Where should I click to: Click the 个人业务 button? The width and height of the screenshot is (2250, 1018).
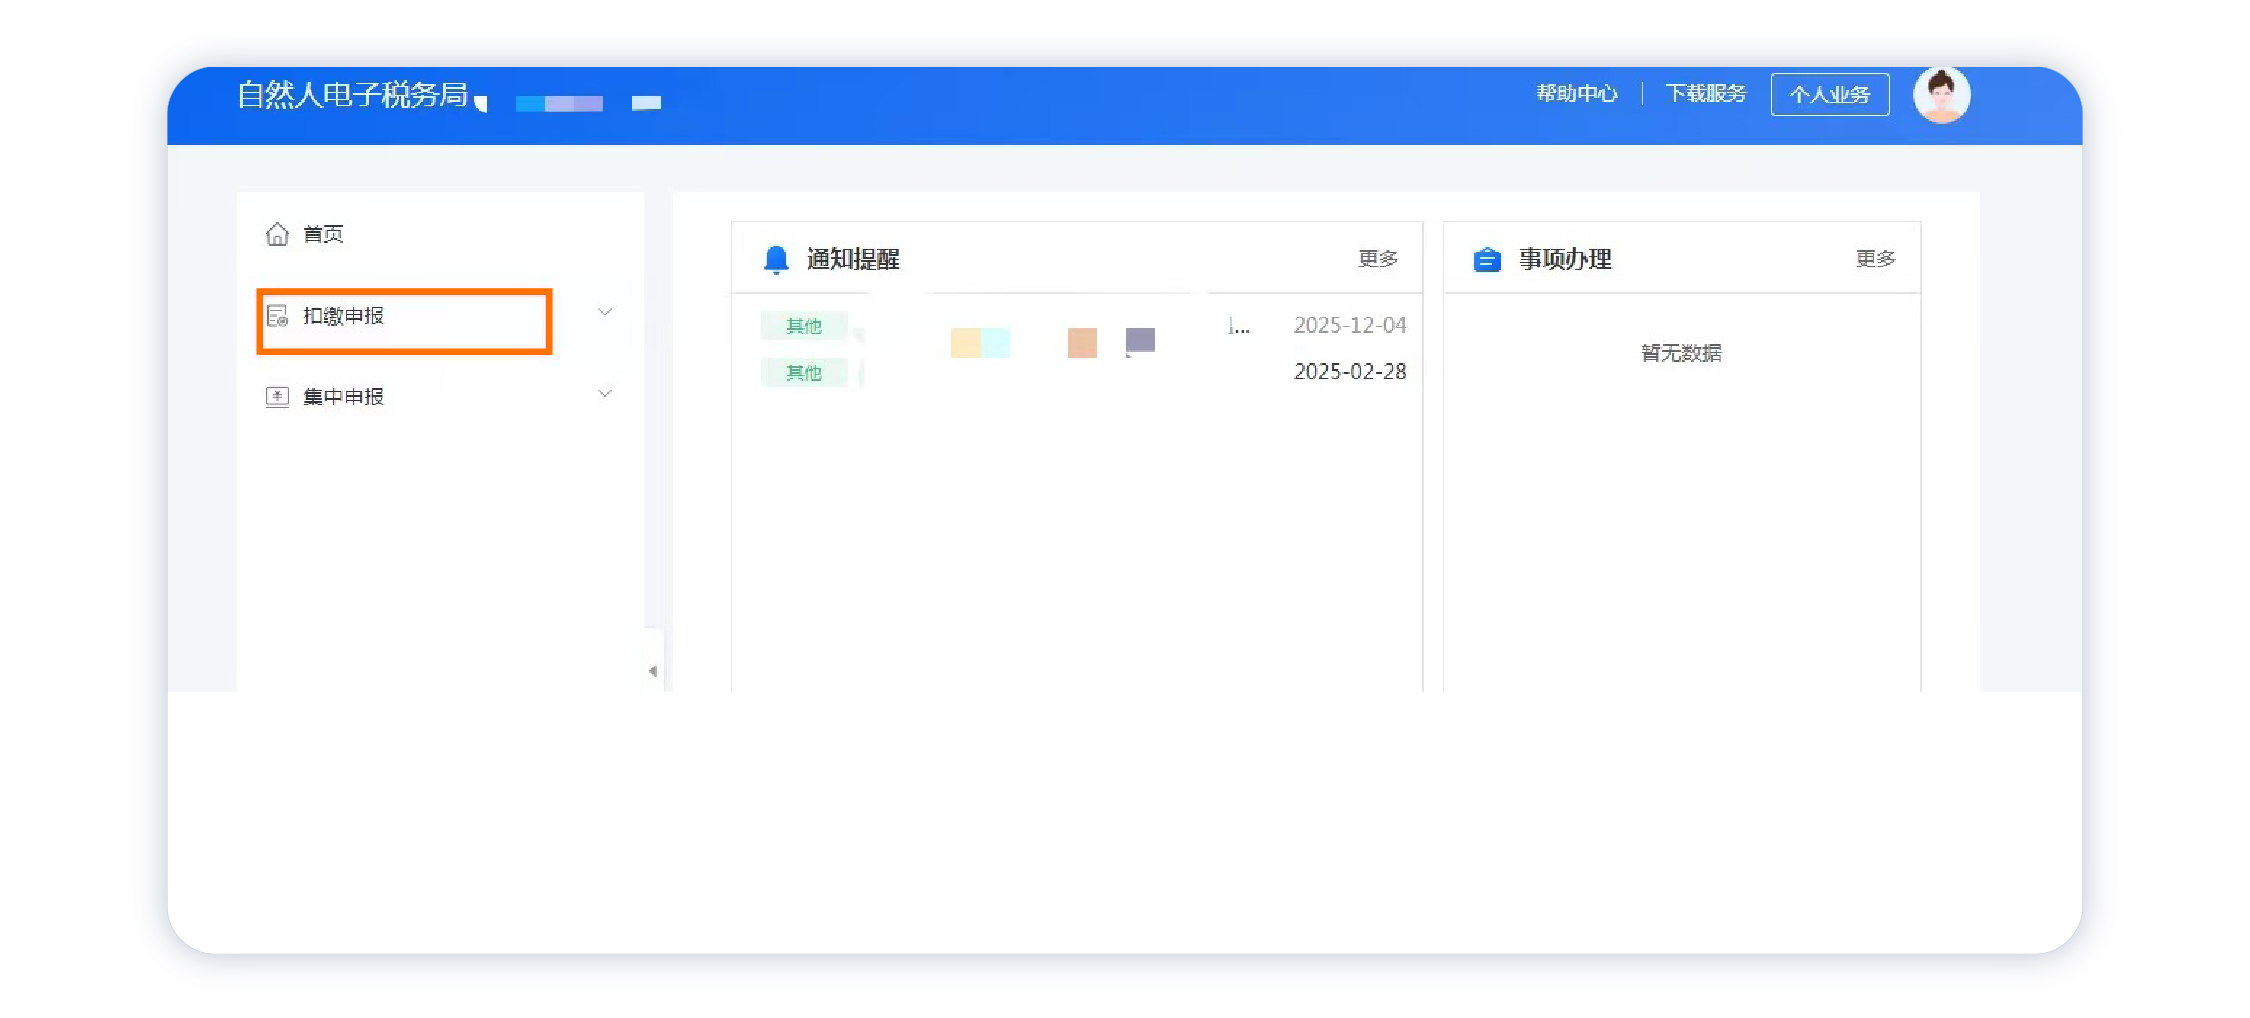point(1829,94)
